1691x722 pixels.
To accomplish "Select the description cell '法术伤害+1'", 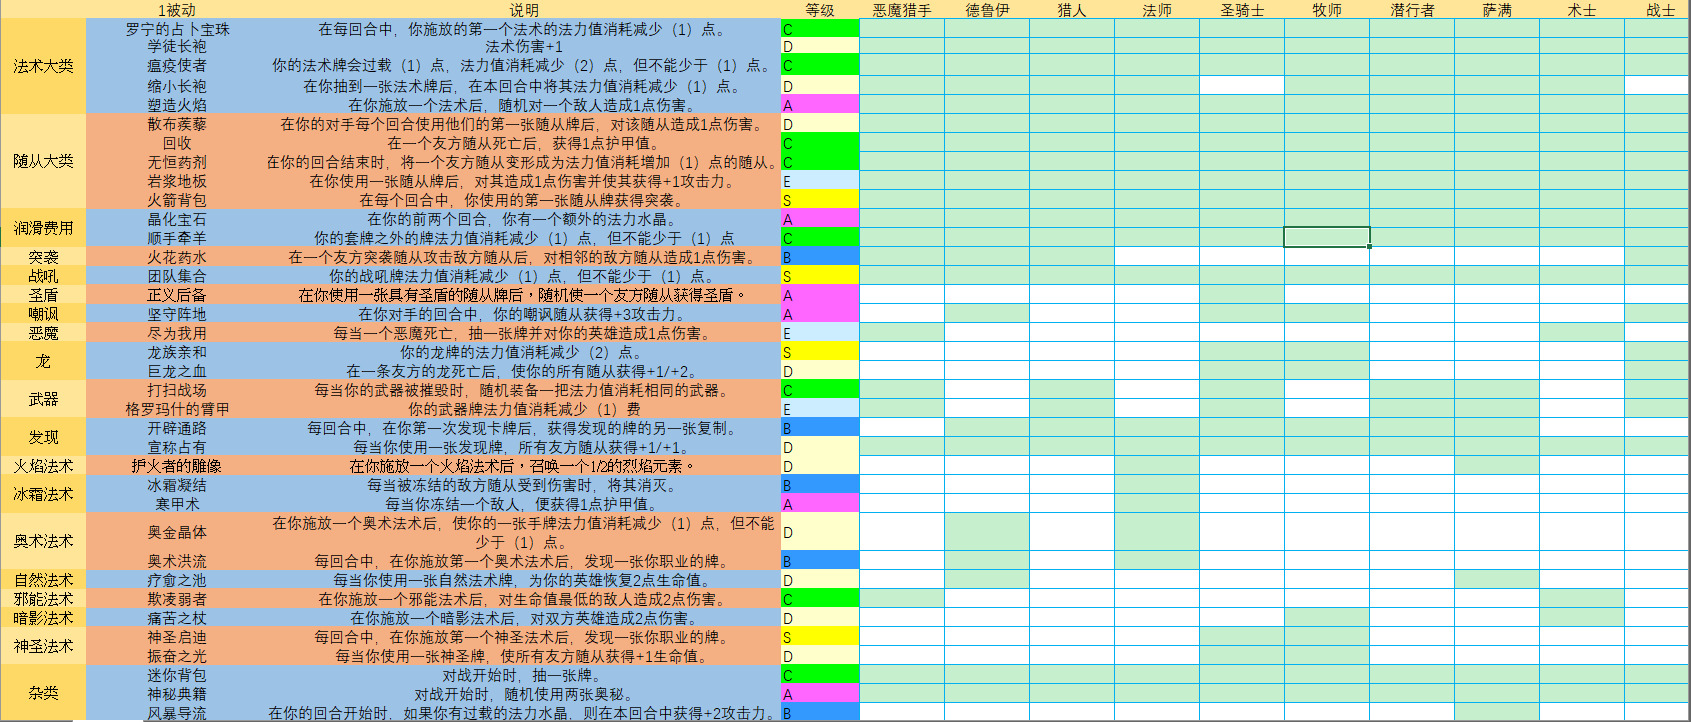I will pos(524,47).
